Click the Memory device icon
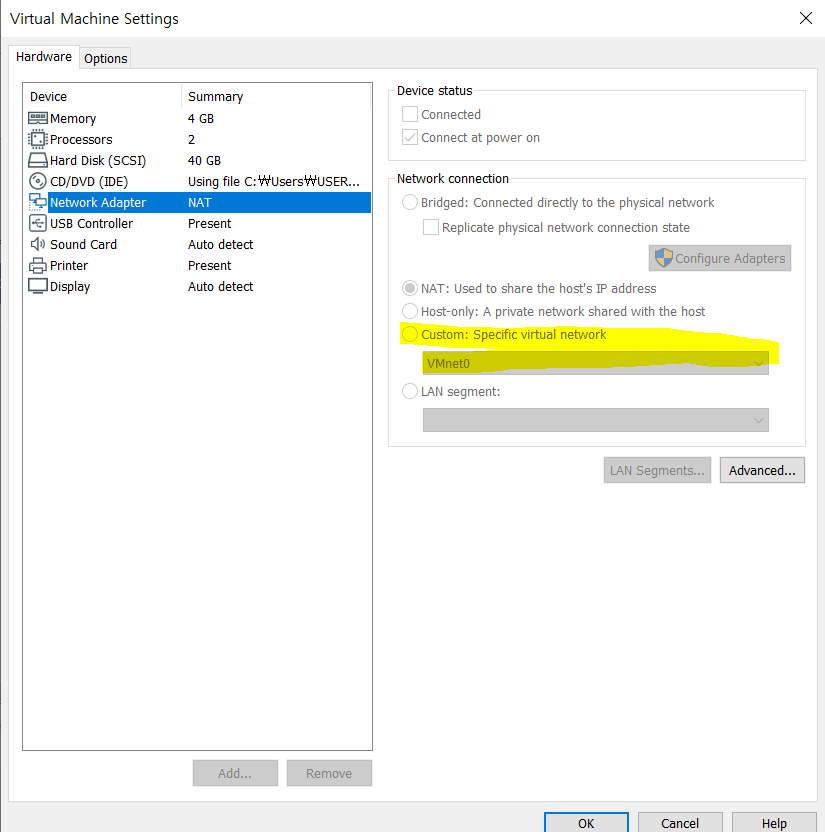 pyautogui.click(x=38, y=118)
